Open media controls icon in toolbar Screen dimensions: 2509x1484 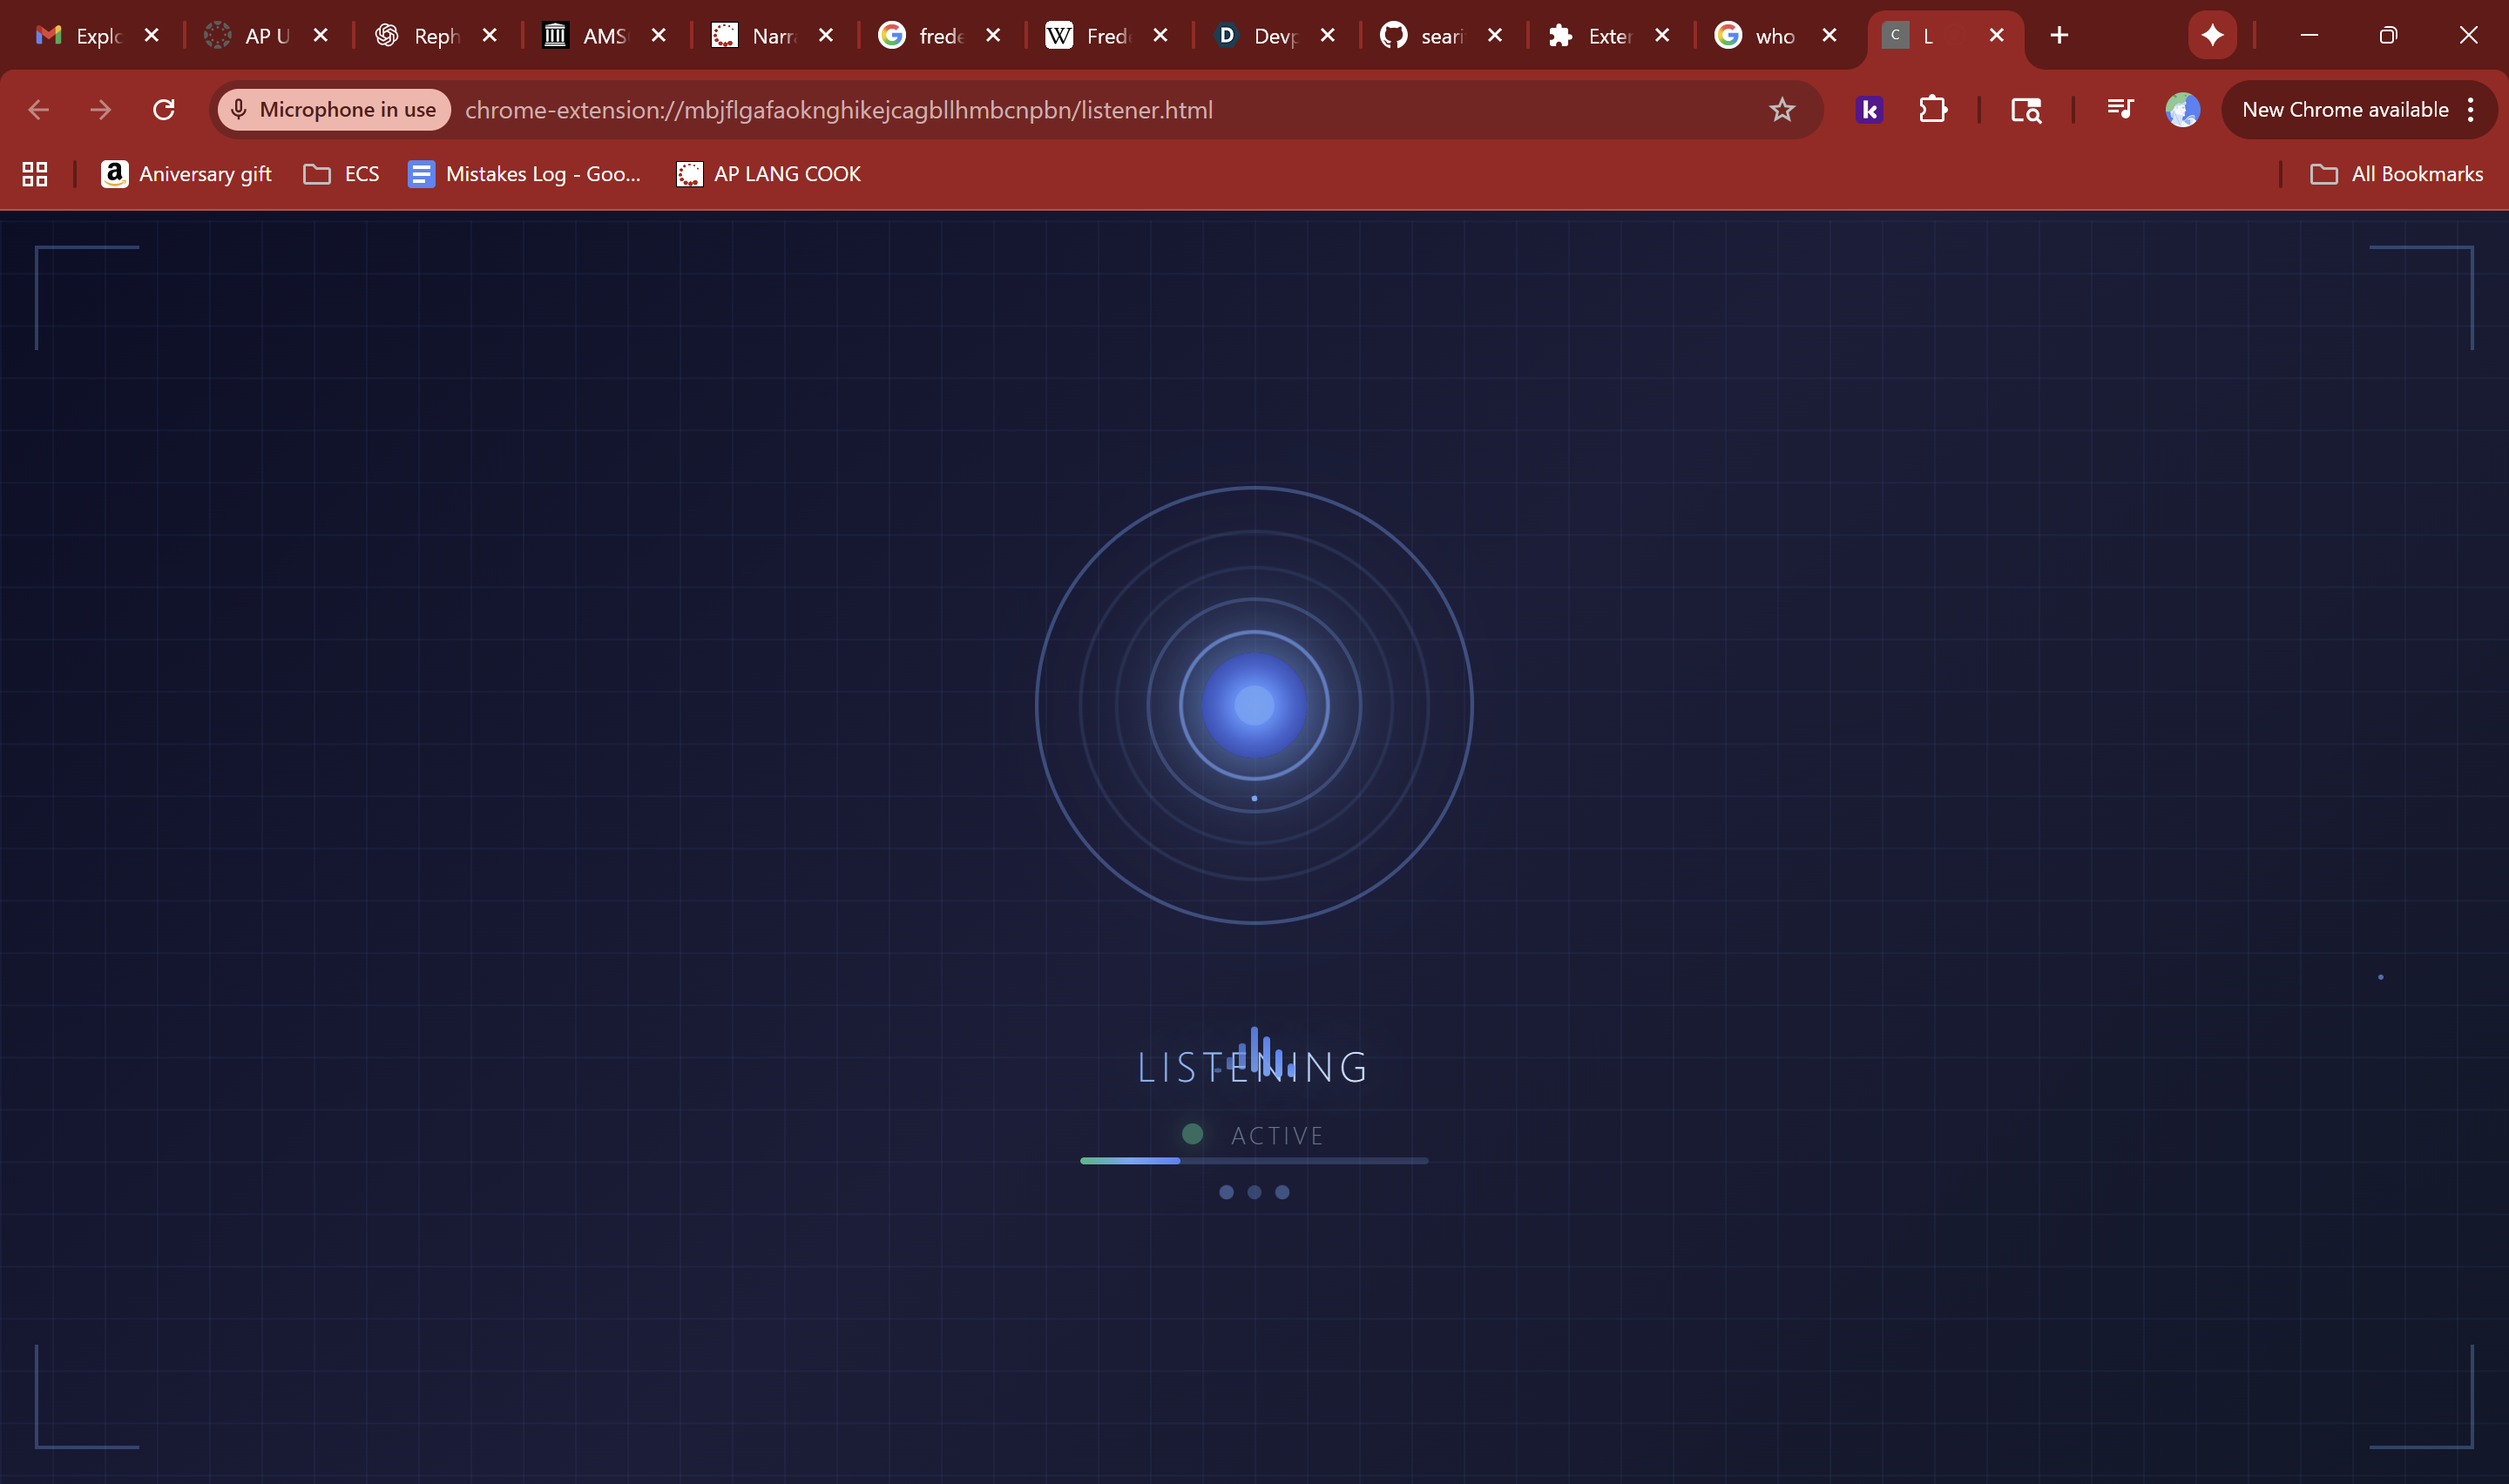click(x=2119, y=109)
